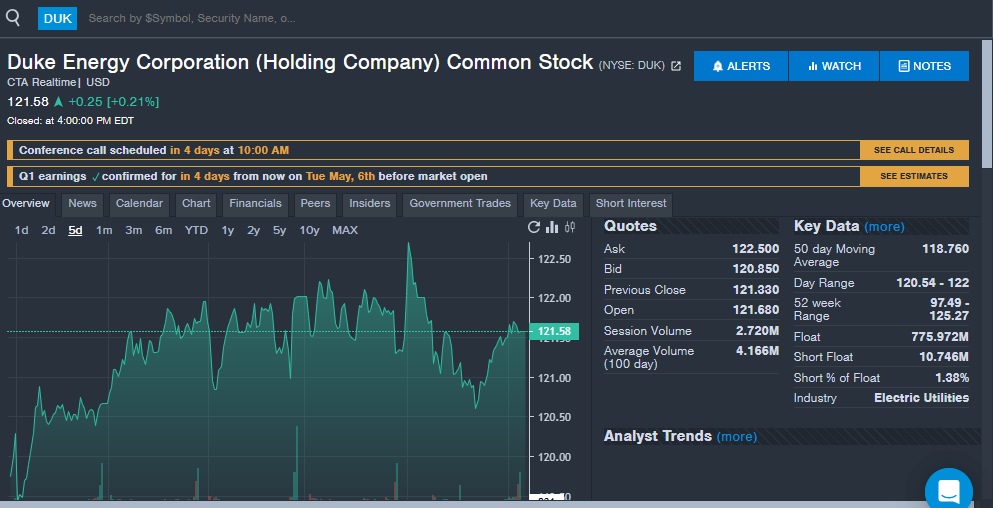Screen dimensions: 993x508
Task: Click the chart refresh icon
Action: [x=534, y=227]
